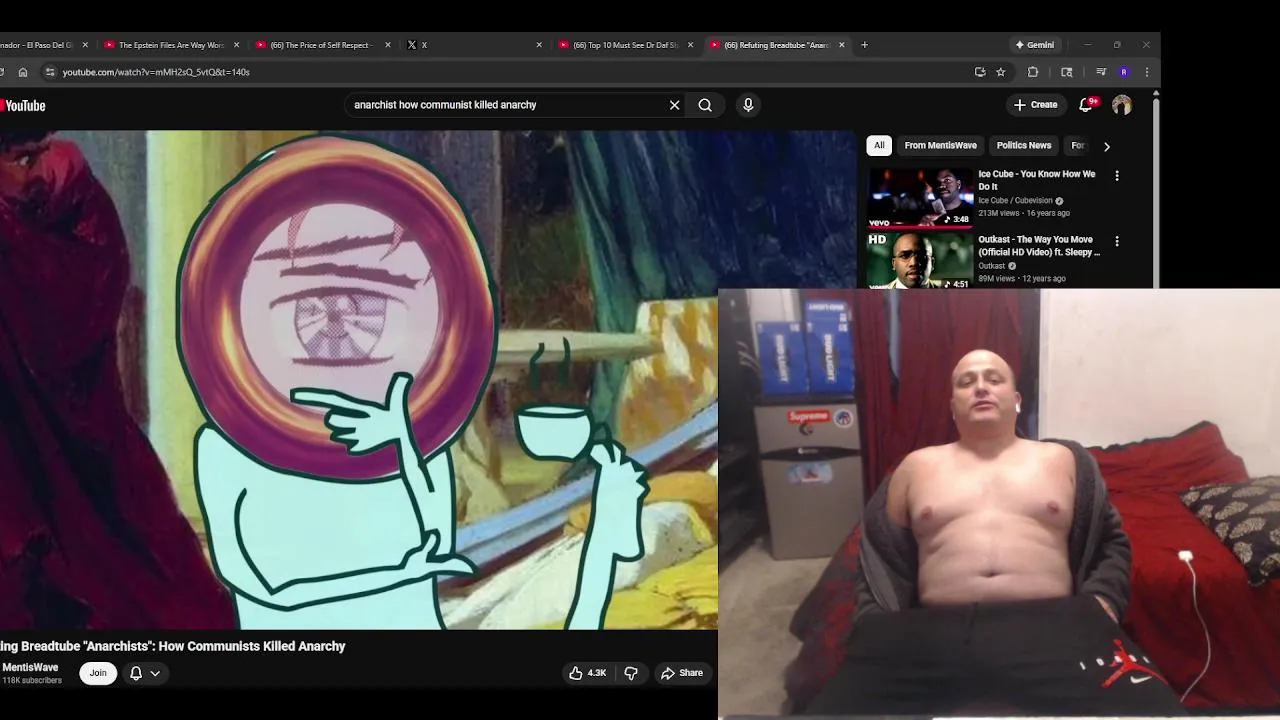Show more filter chips with right arrow

click(x=1106, y=146)
